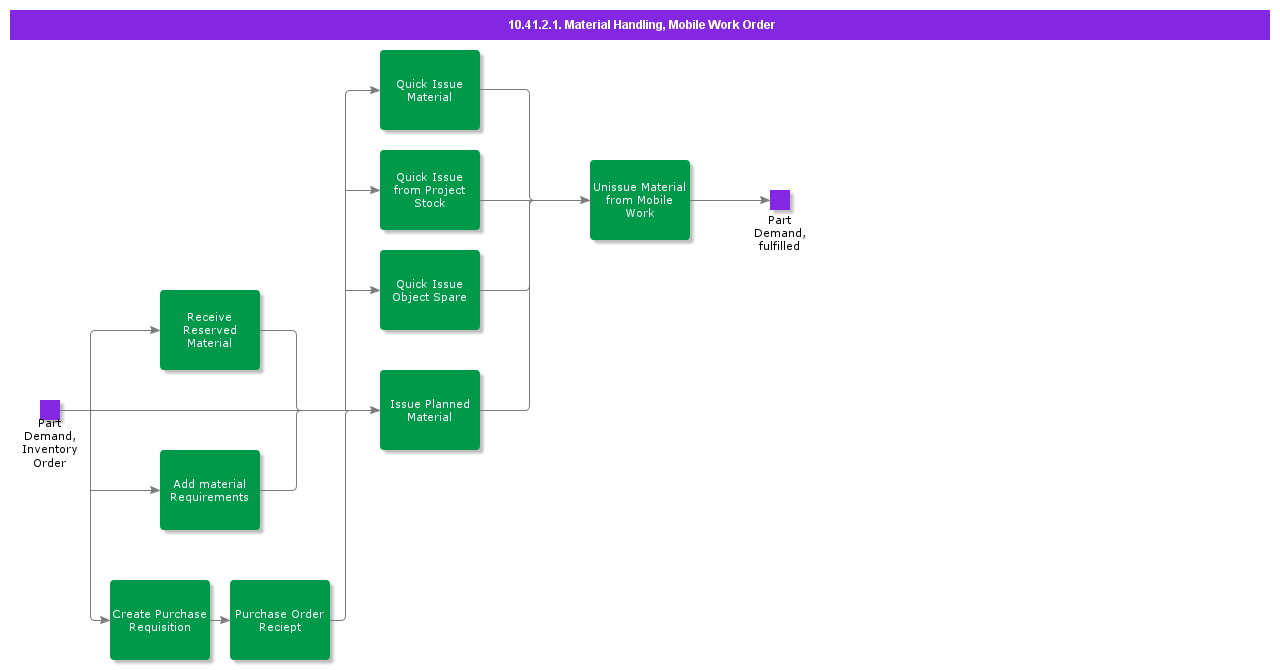Select the Receive Reserved Material box
The height and width of the screenshot is (670, 1280).
pos(210,330)
